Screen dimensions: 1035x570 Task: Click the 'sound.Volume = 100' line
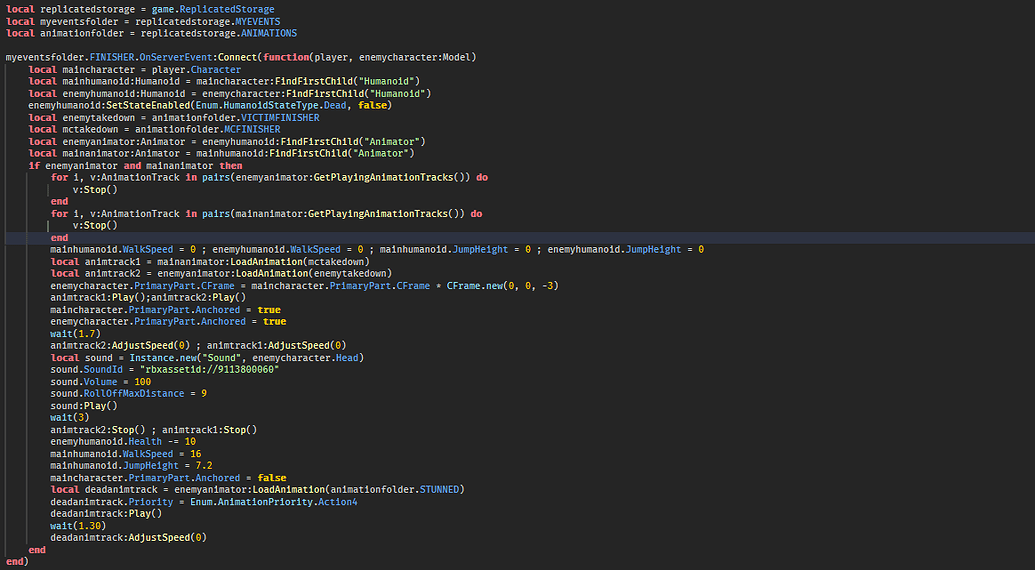click(100, 382)
